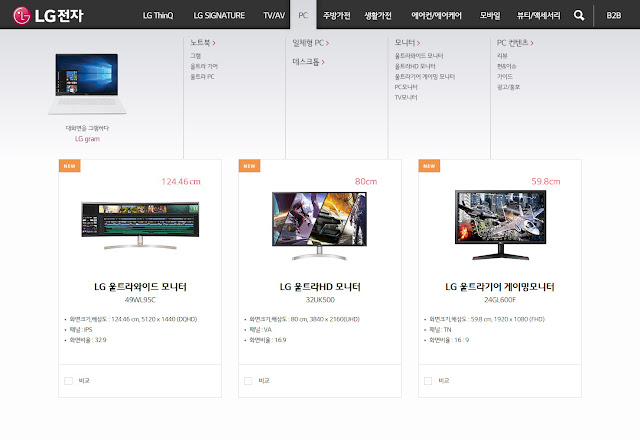The width and height of the screenshot is (640, 440).
Task: Expand the 노트북 category arrow
Action: tap(214, 43)
